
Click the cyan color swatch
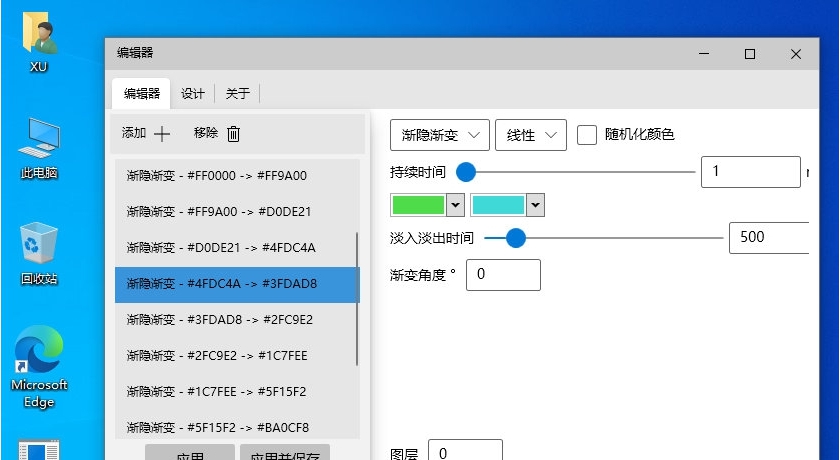tap(498, 205)
